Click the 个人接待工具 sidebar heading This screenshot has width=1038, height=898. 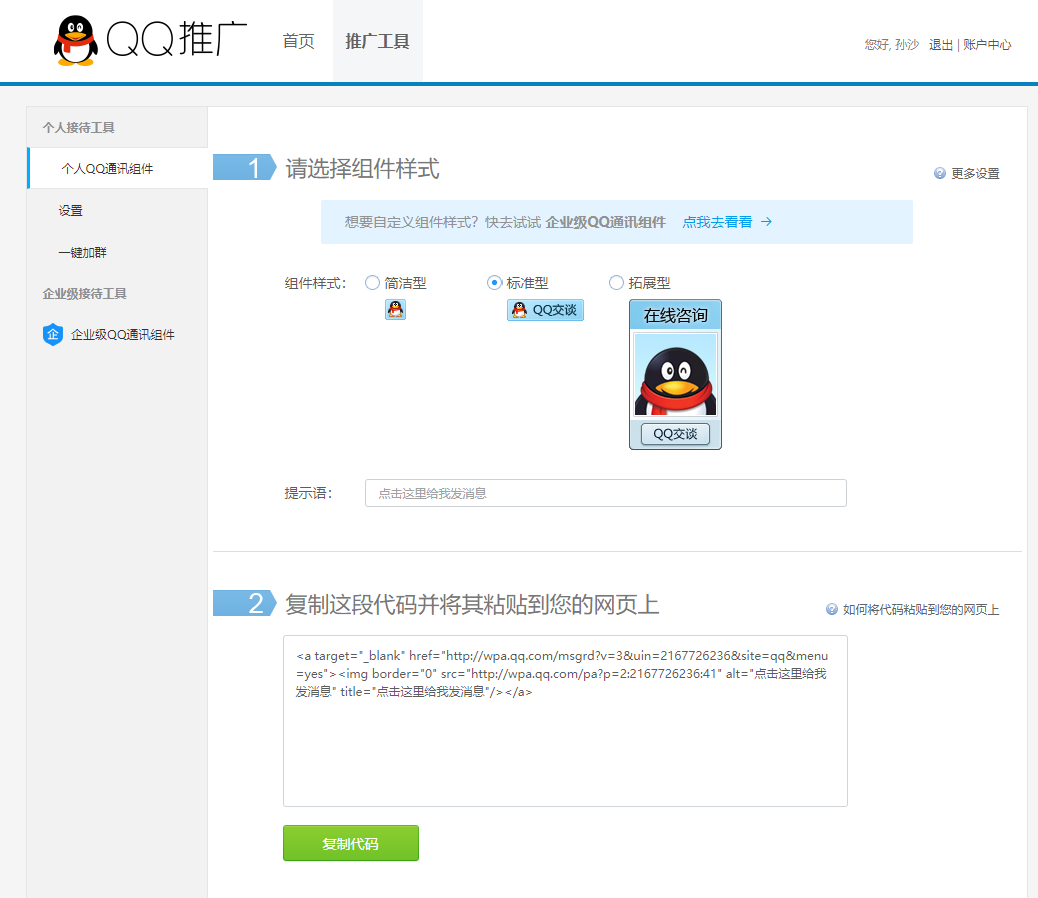click(x=79, y=127)
